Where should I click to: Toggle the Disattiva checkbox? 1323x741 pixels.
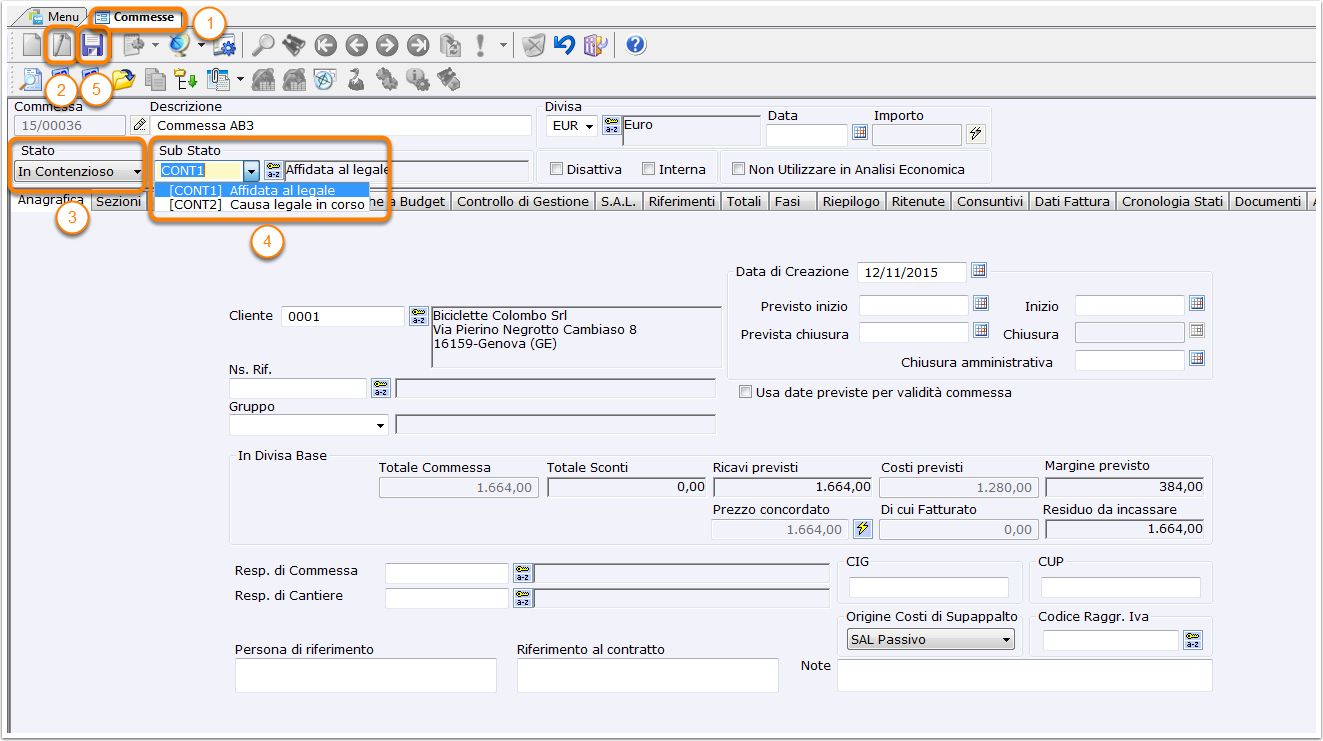point(557,170)
